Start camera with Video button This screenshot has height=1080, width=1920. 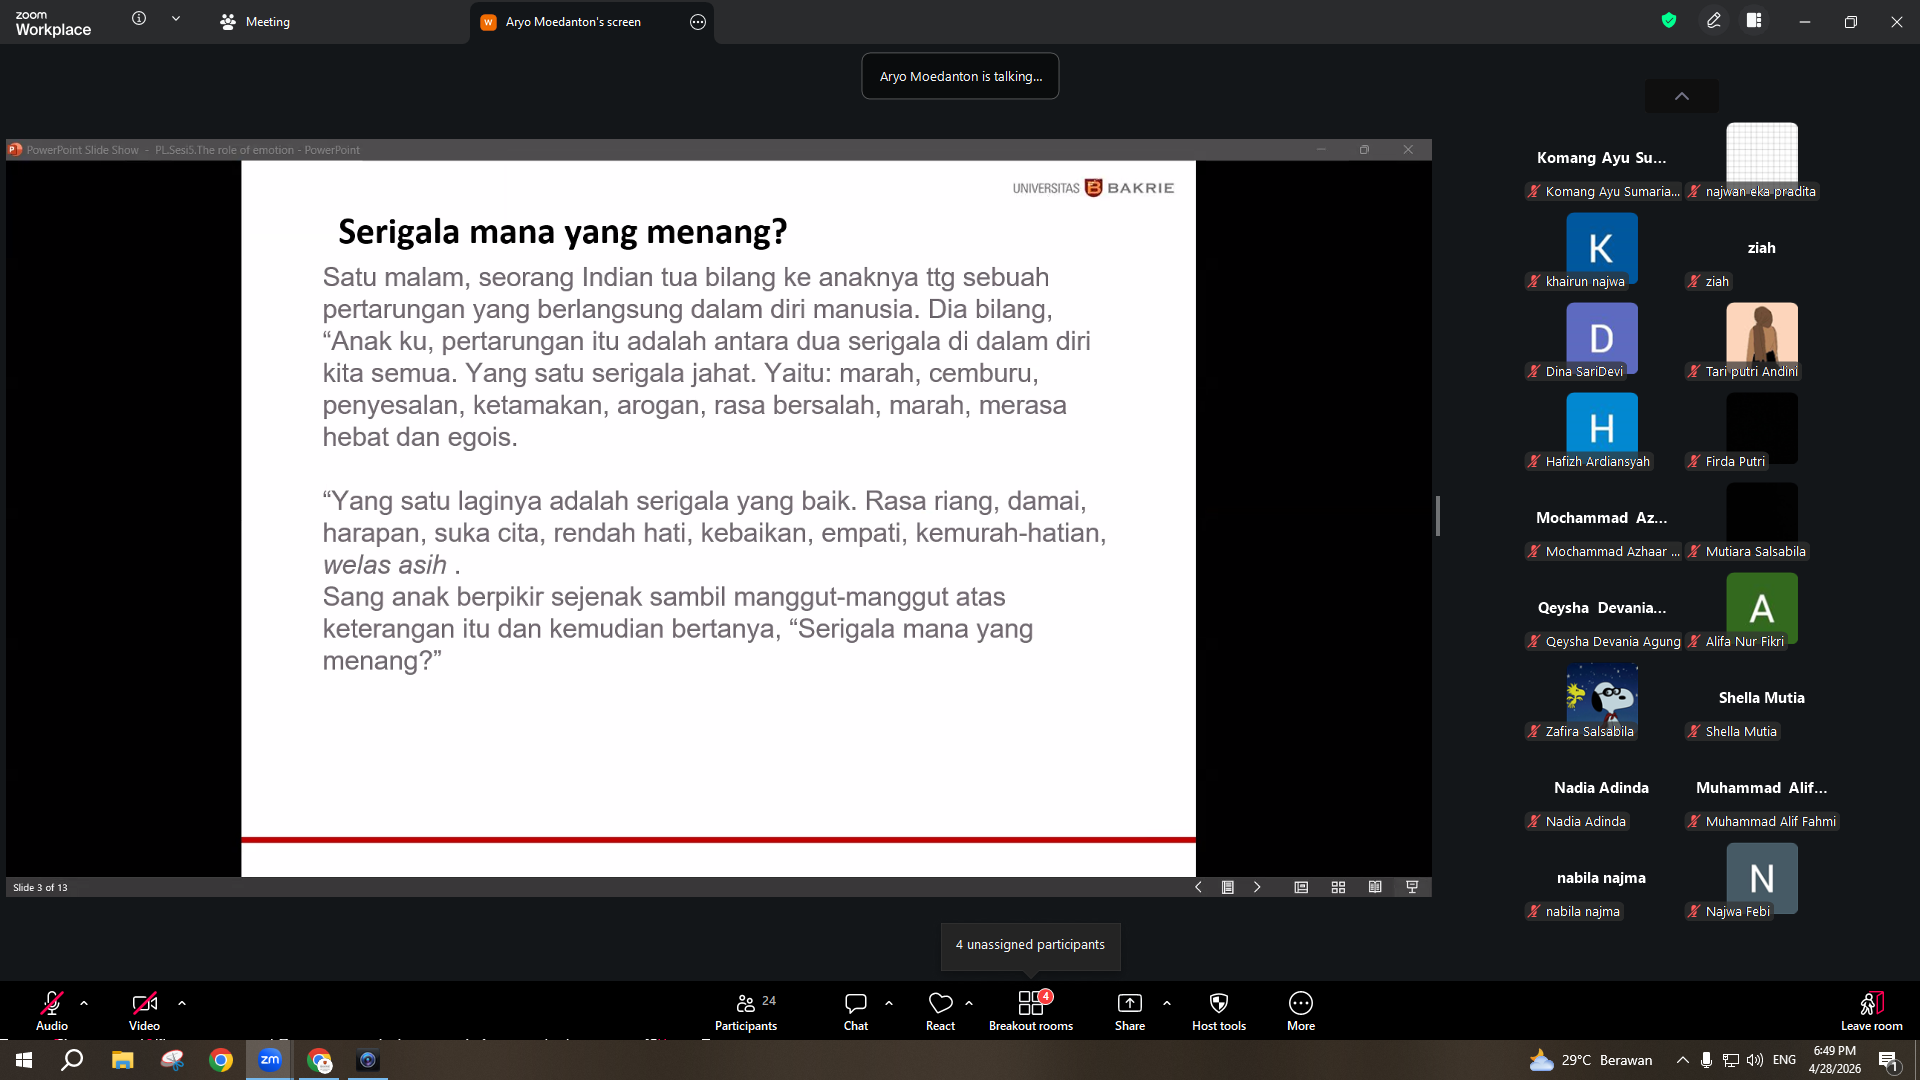(144, 1011)
